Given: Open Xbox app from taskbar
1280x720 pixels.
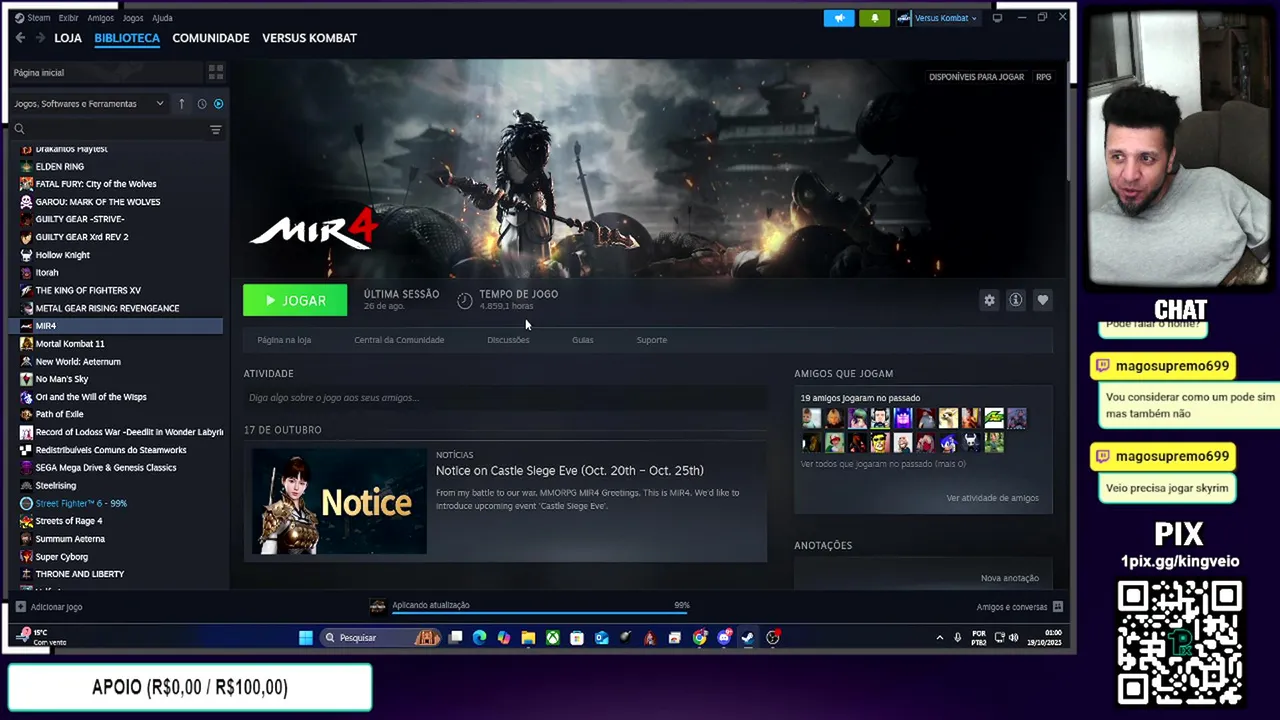Looking at the screenshot, I should pyautogui.click(x=552, y=638).
